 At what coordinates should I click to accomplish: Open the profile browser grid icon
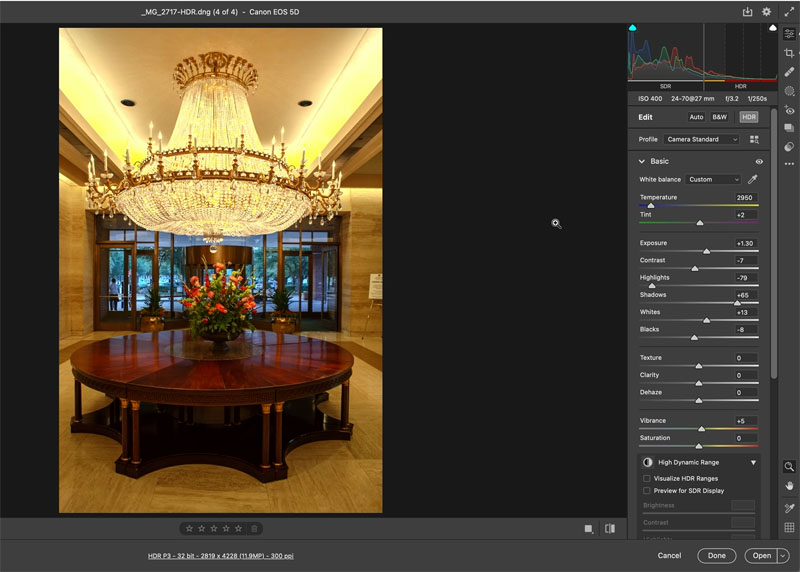(754, 139)
